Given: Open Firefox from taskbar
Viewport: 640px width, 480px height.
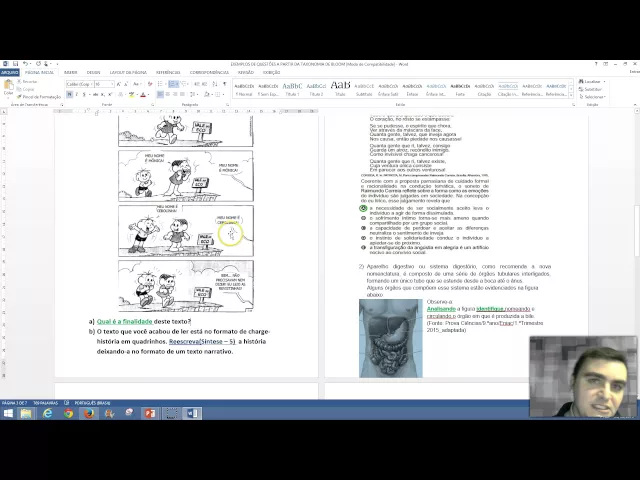Looking at the screenshot, I should pos(89,413).
